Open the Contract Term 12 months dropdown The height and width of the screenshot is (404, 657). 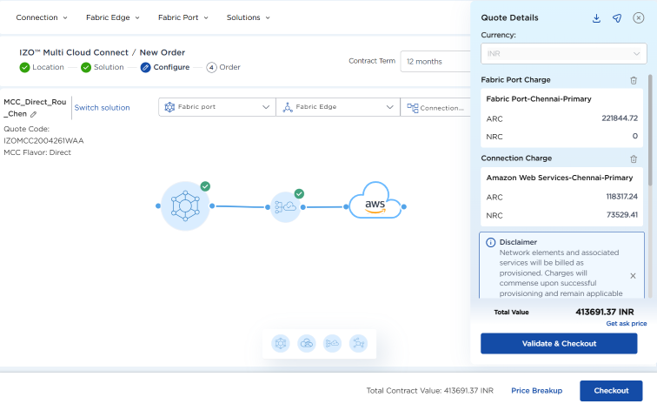click(436, 62)
